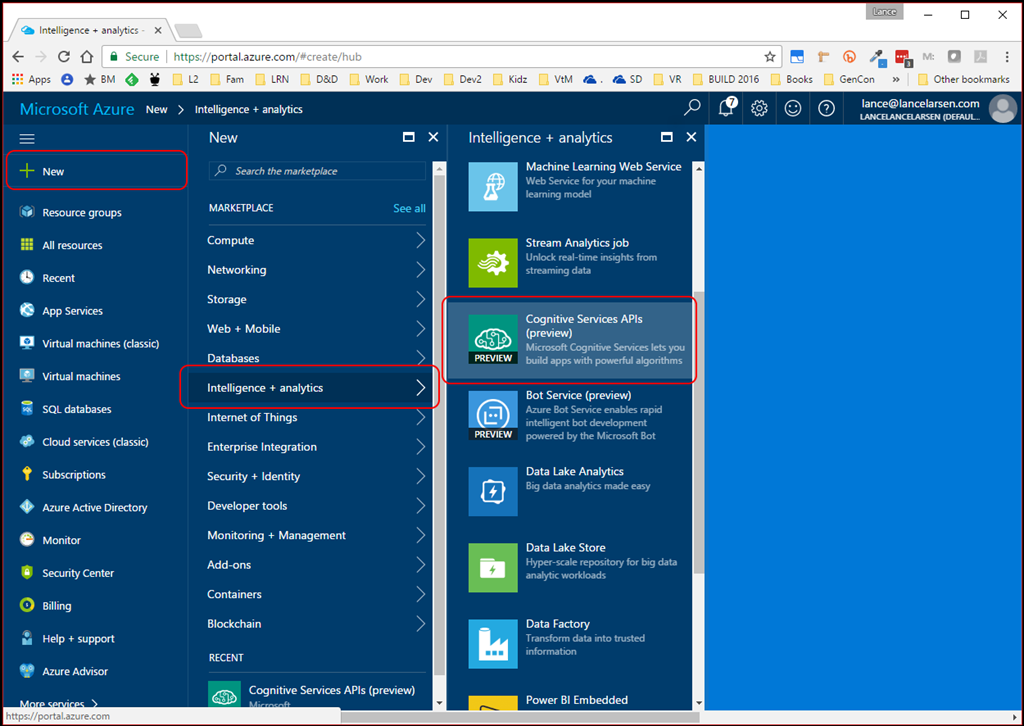Click the Subscriptions key icon
This screenshot has height=726, width=1024.
27,474
